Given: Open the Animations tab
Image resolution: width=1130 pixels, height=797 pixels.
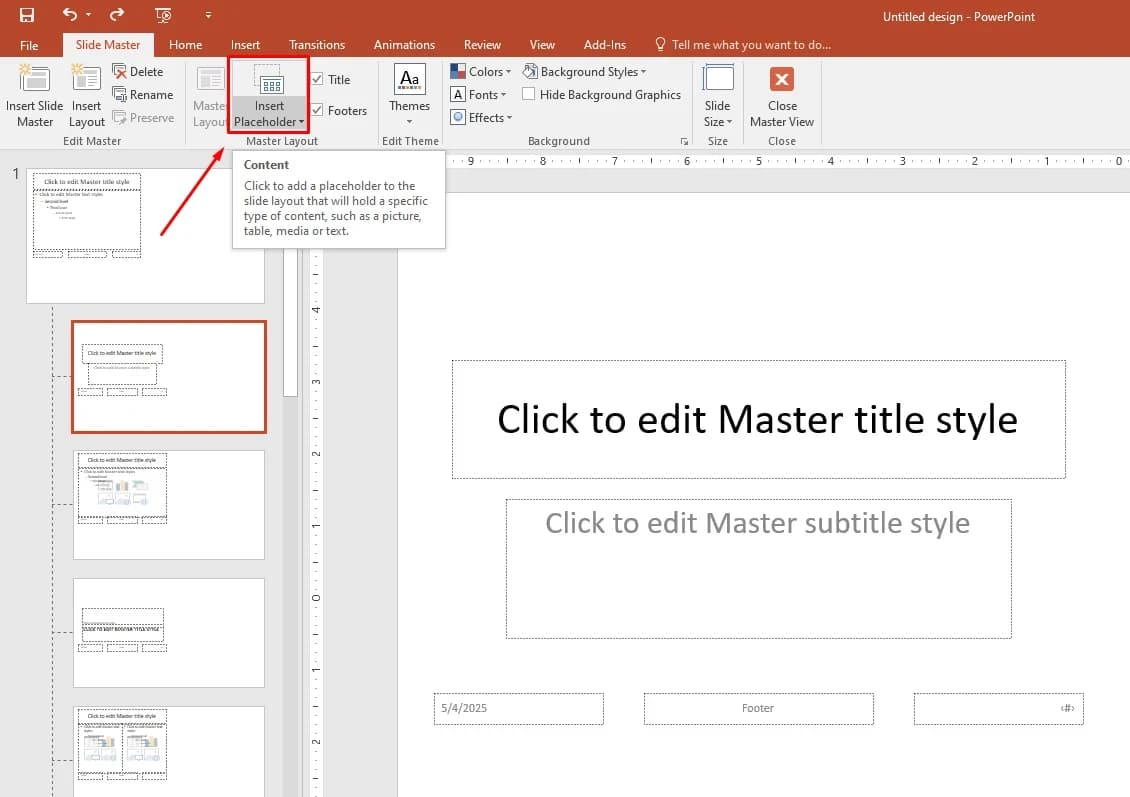Looking at the screenshot, I should [x=404, y=45].
